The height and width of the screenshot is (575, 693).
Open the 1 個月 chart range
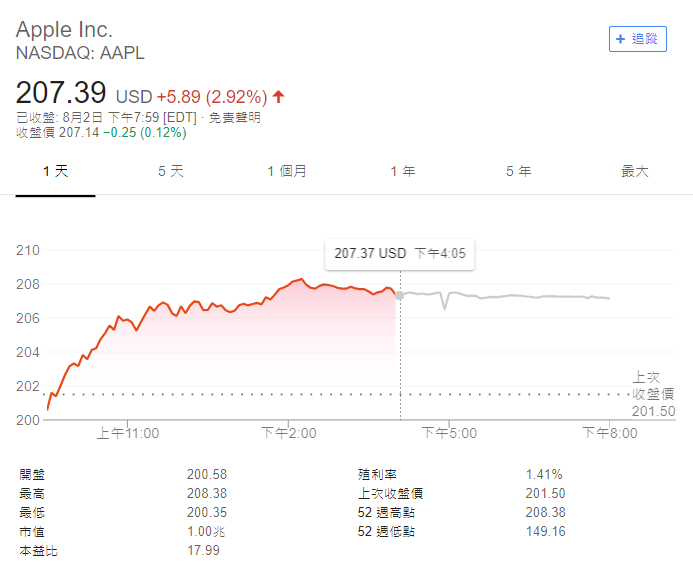pos(287,171)
